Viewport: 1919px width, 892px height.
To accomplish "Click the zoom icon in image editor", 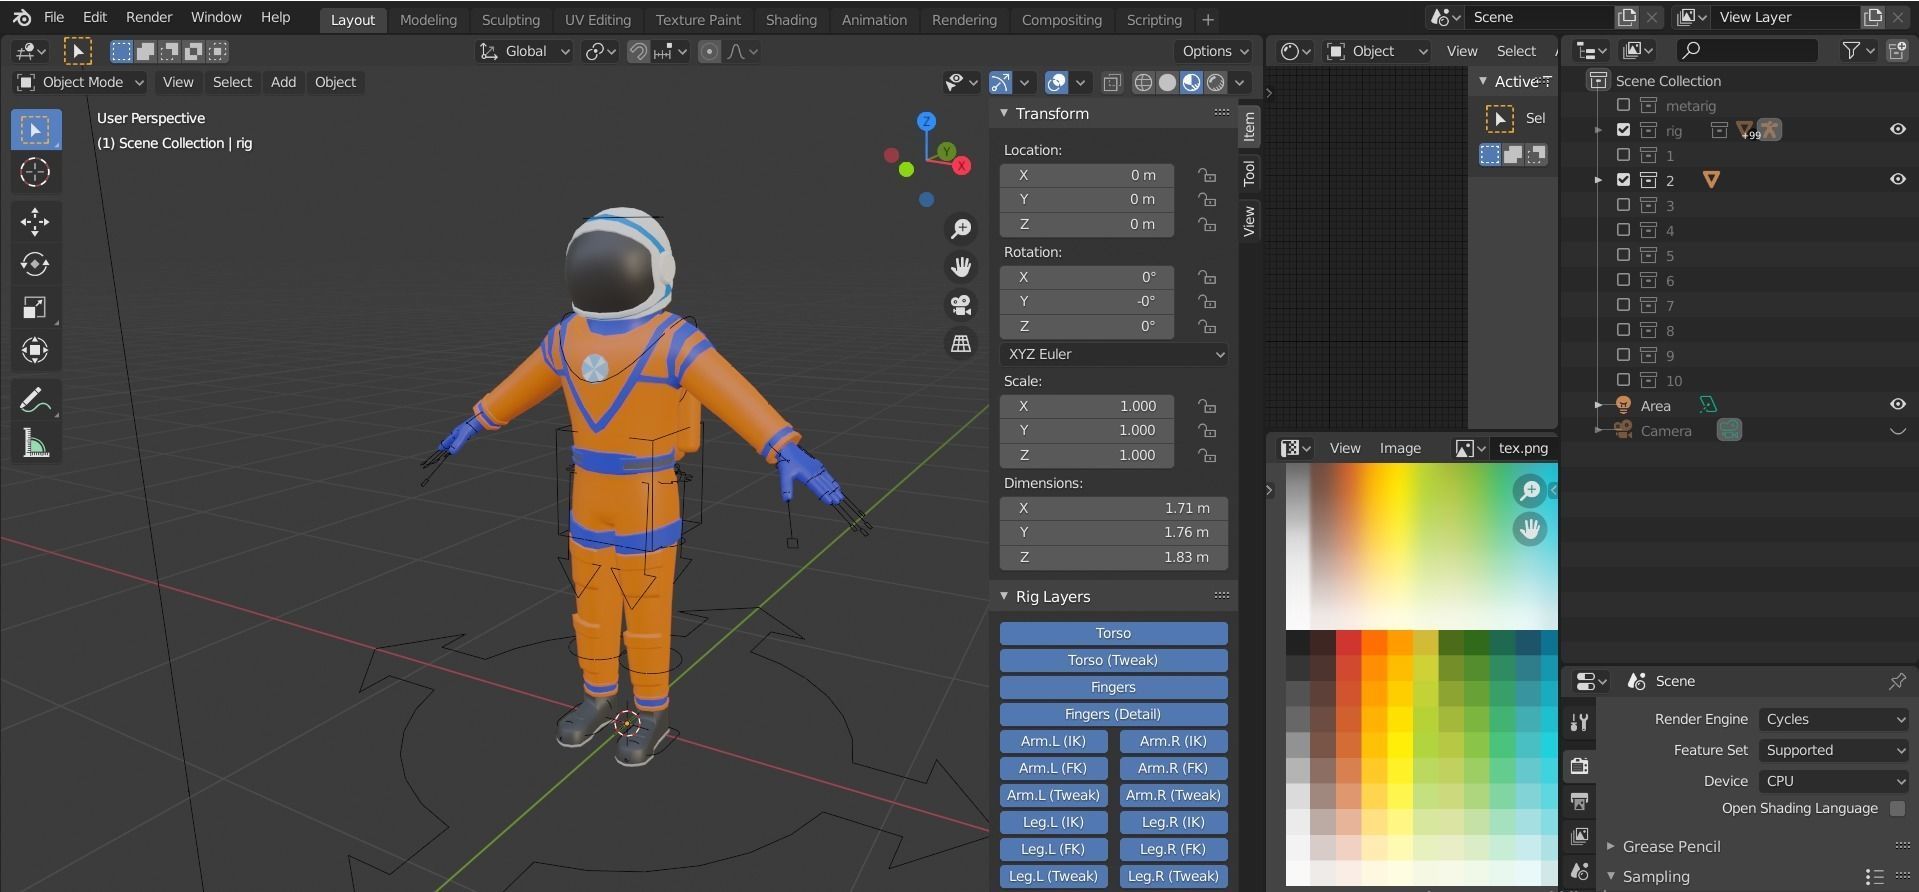I will pos(1529,490).
